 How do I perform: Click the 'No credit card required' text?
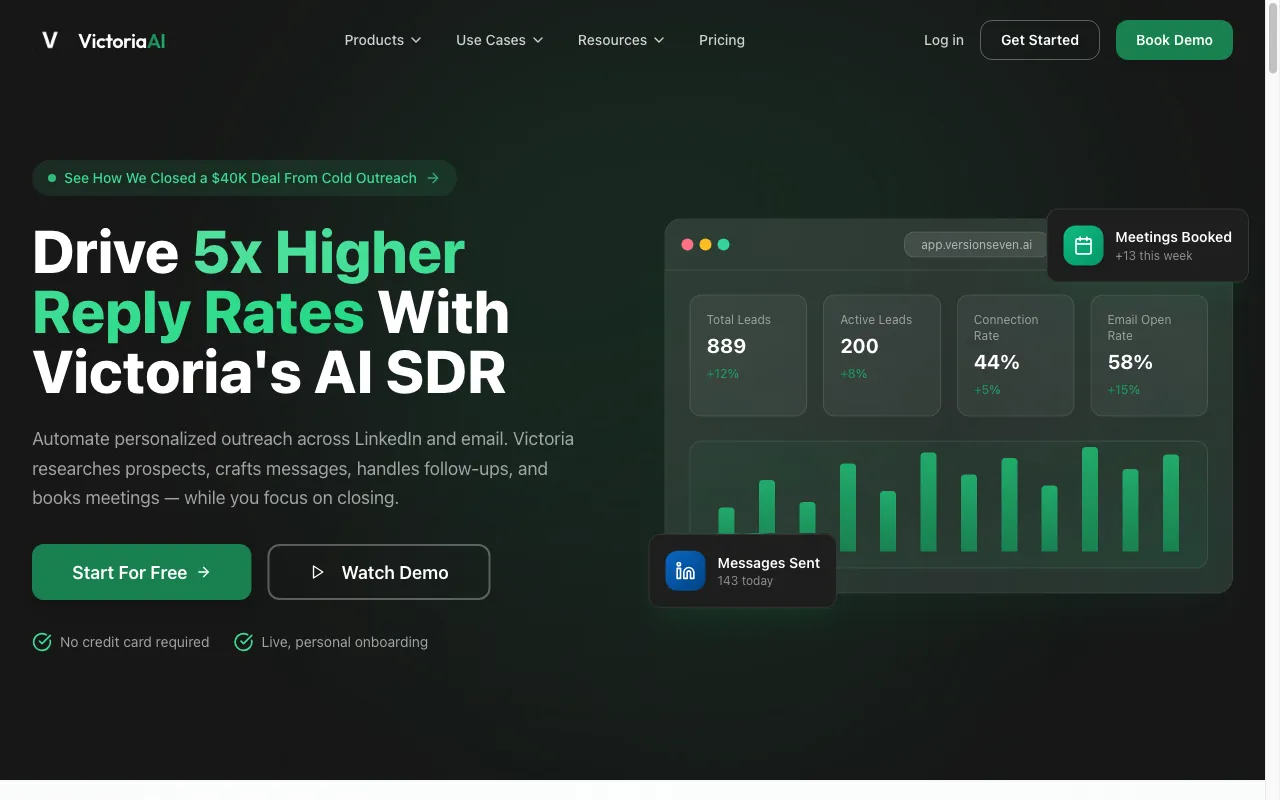(x=135, y=642)
